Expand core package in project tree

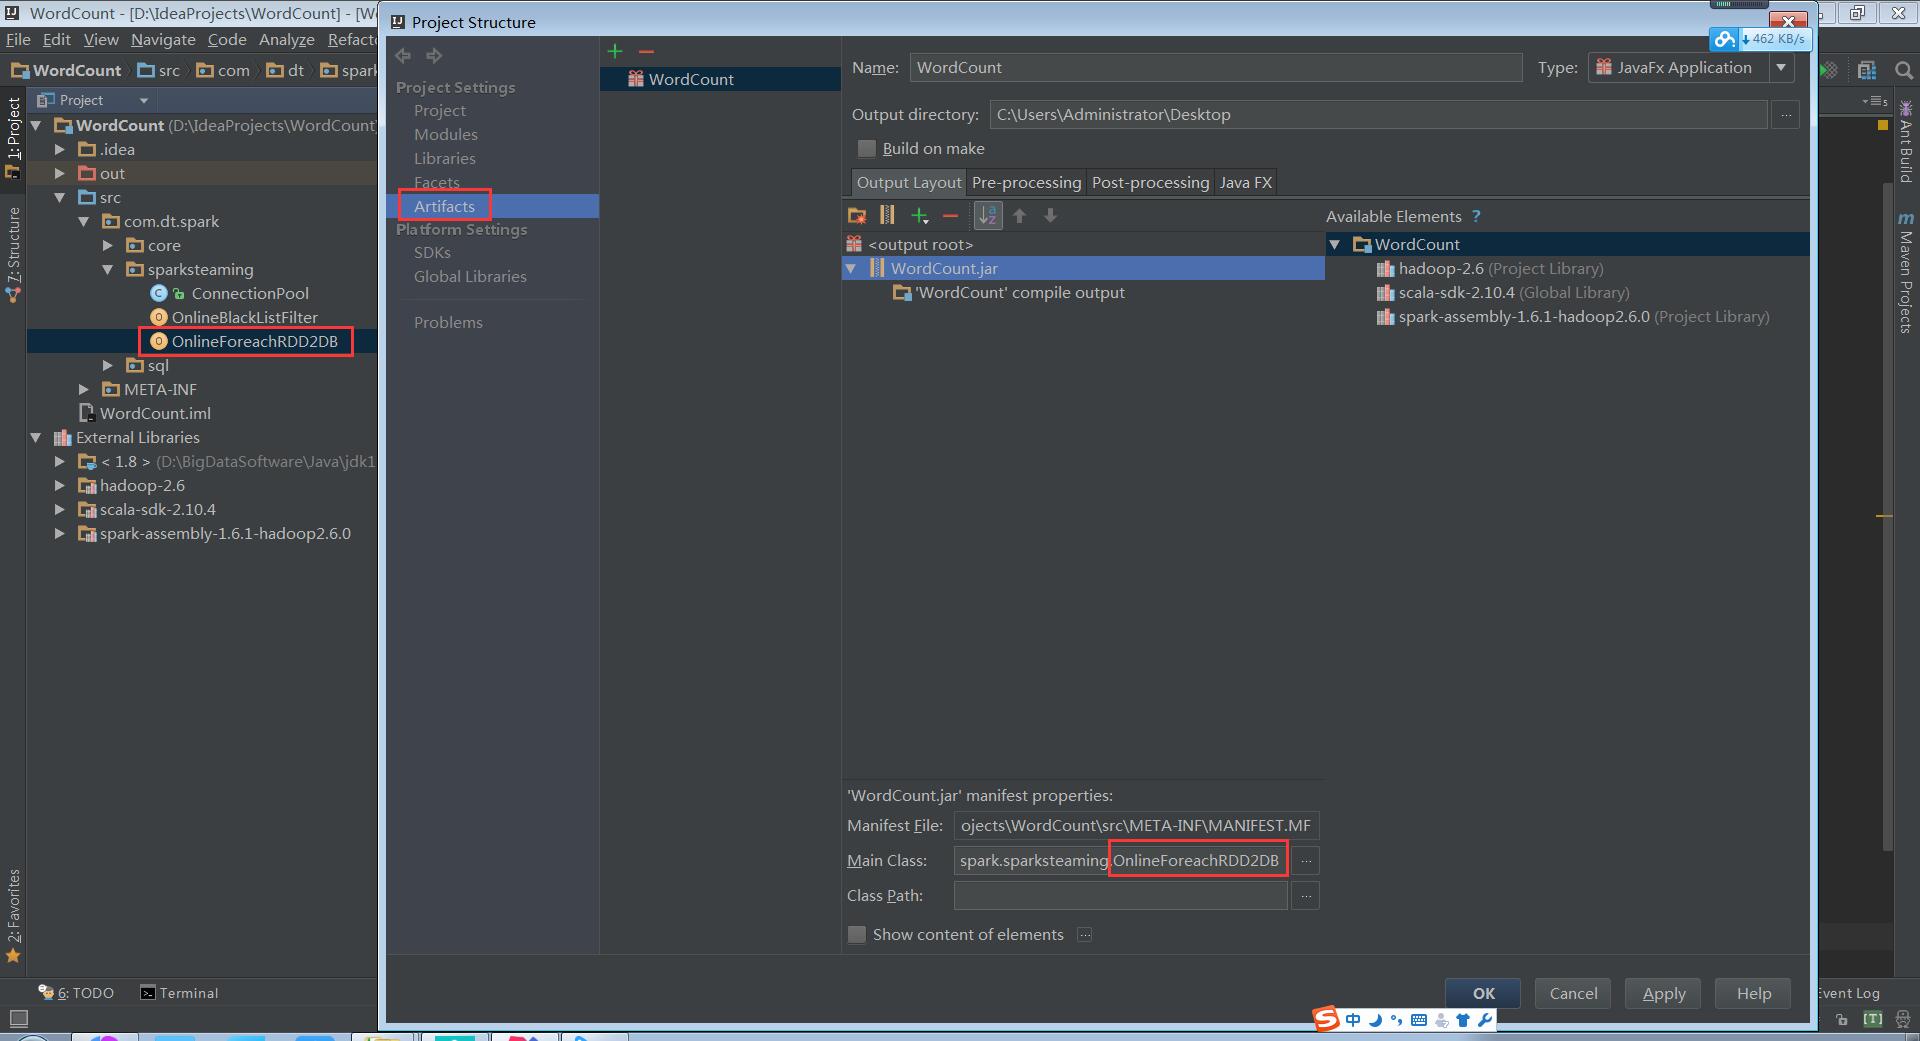[108, 246]
